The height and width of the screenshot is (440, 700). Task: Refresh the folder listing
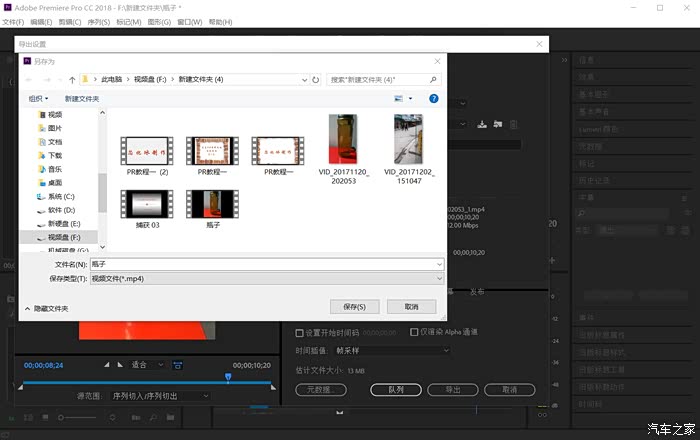pyautogui.click(x=316, y=79)
